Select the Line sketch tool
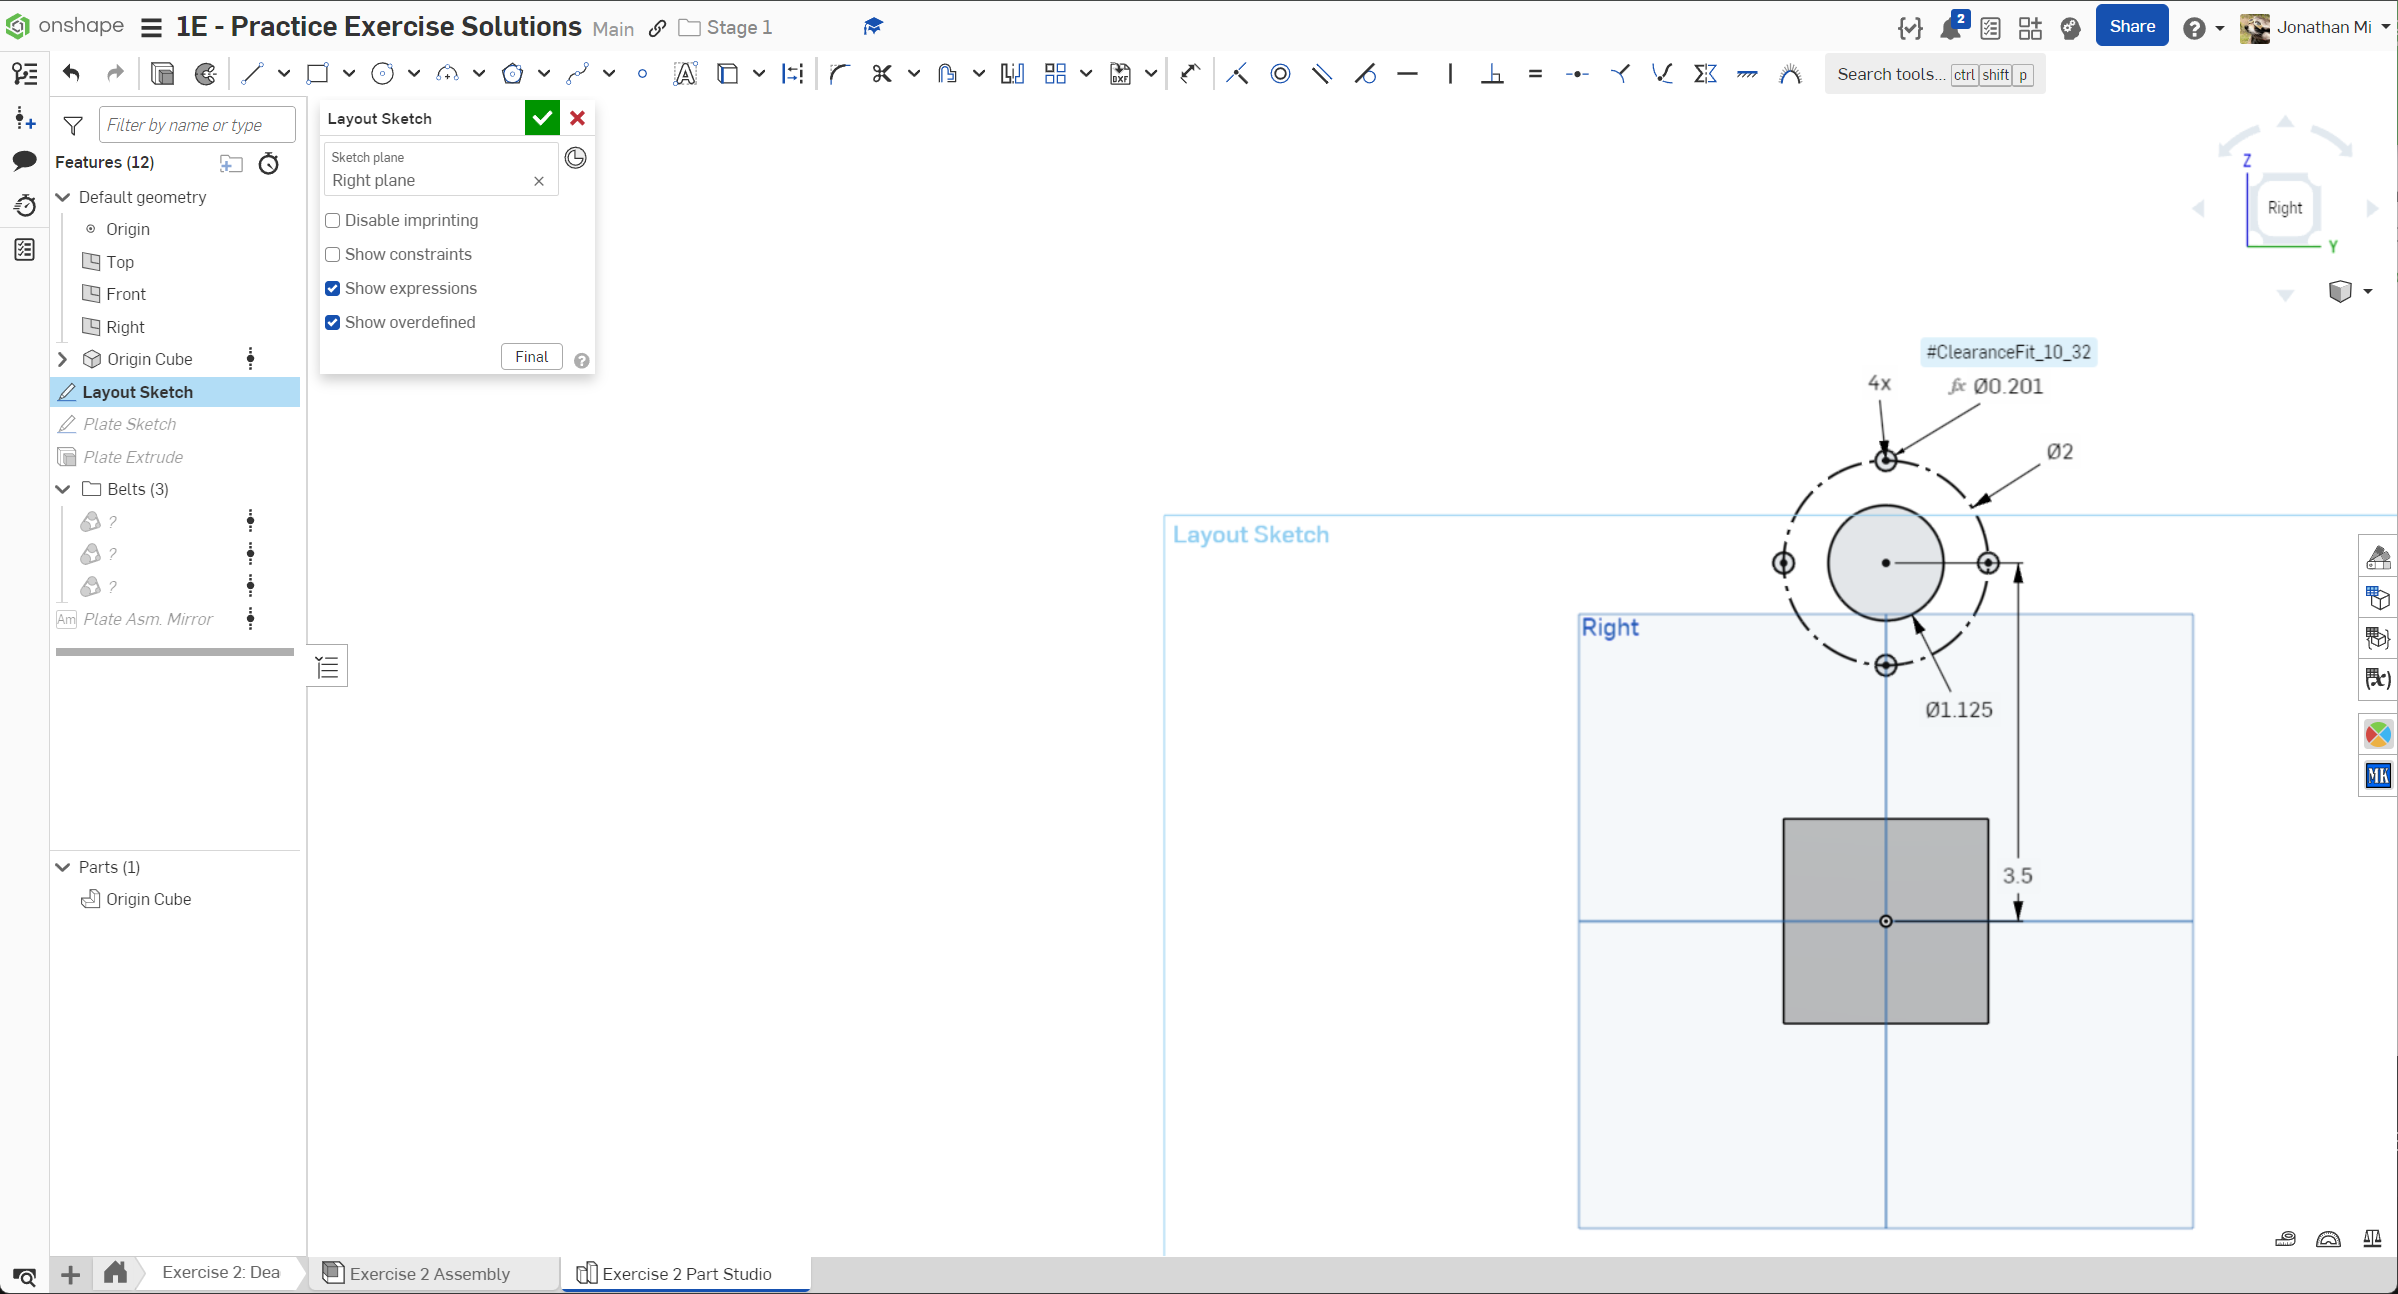The height and width of the screenshot is (1294, 2398). click(252, 74)
